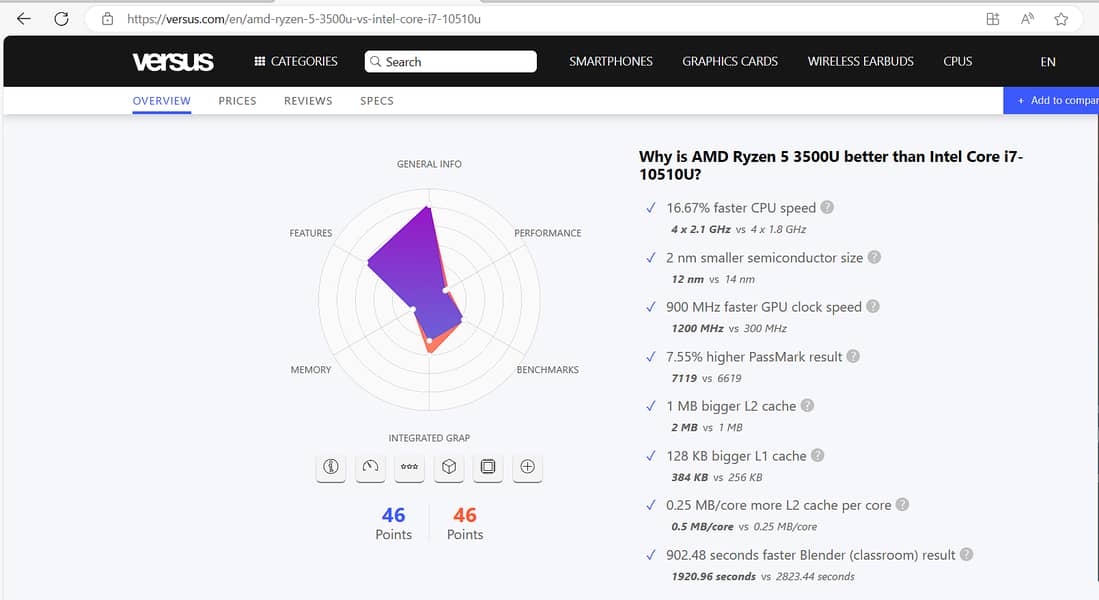Click the general info icon below the radar chart
The height and width of the screenshot is (600, 1099).
coord(331,467)
